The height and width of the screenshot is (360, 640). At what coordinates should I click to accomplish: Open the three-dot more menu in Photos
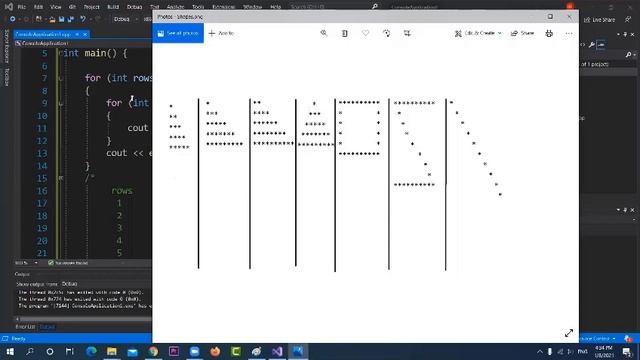pyautogui.click(x=569, y=33)
